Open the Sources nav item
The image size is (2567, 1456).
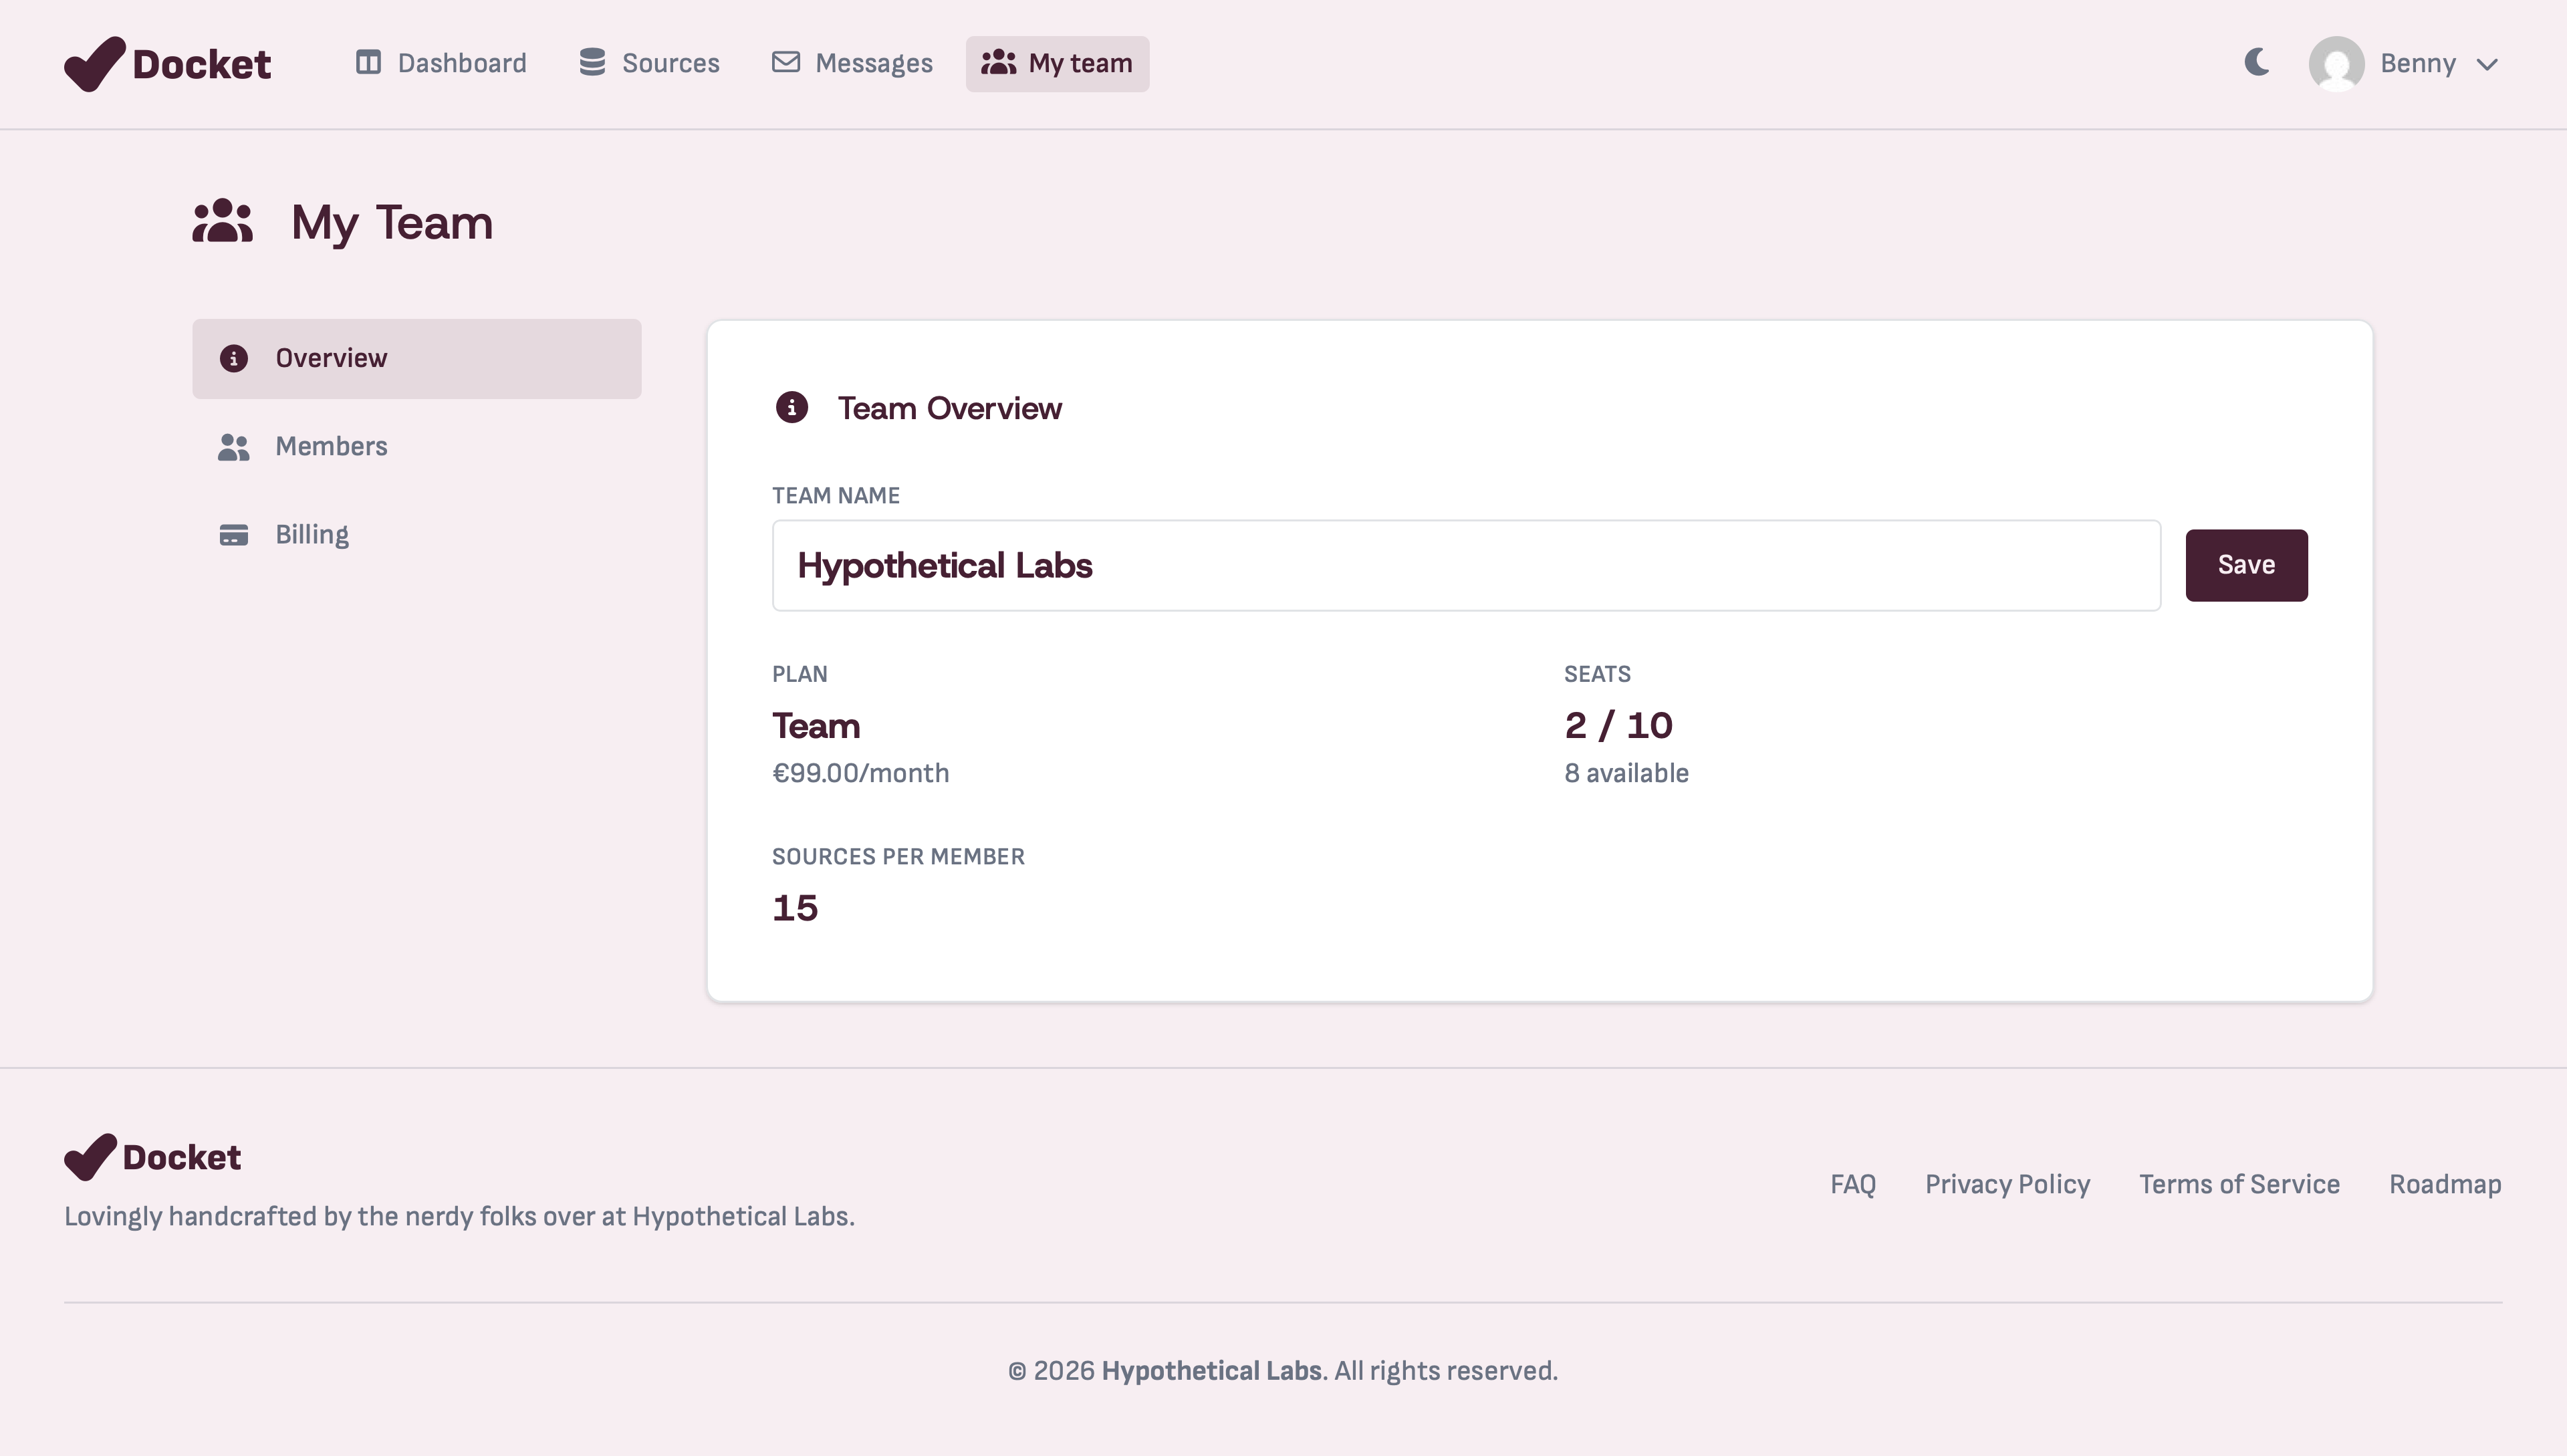(x=650, y=64)
